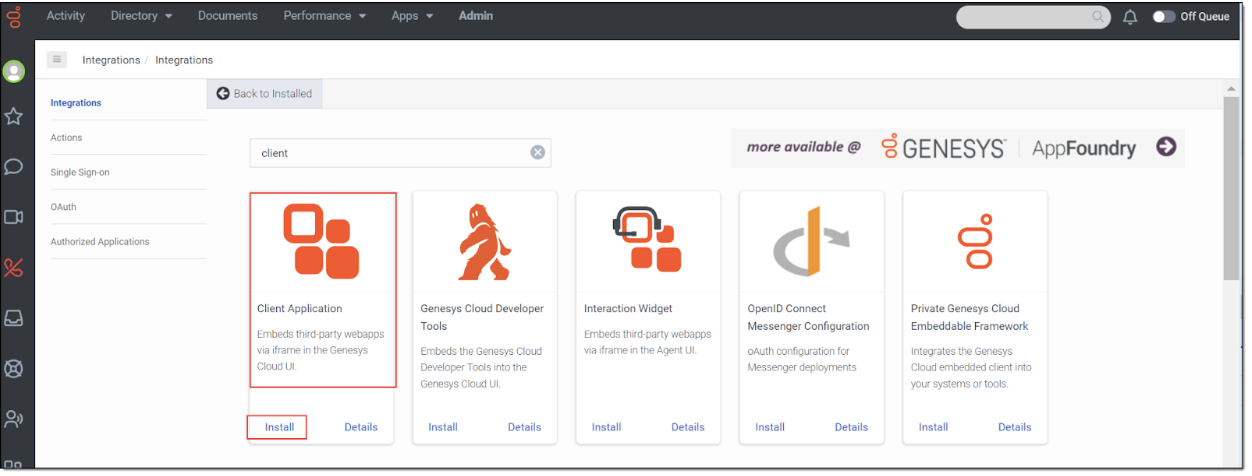The height and width of the screenshot is (476, 1252).
Task: Click the magnifier in top search box
Action: coord(1097,17)
